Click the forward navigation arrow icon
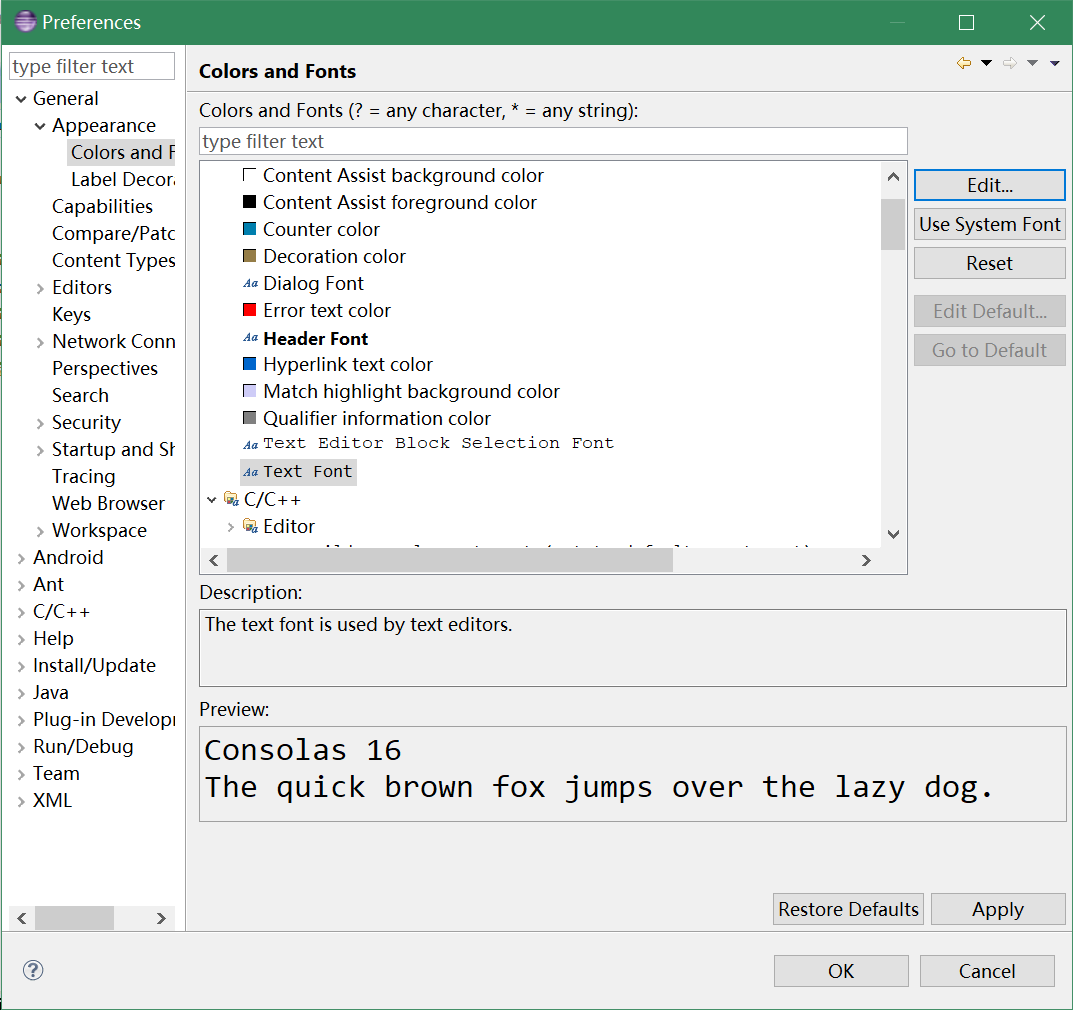1073x1010 pixels. point(1009,64)
